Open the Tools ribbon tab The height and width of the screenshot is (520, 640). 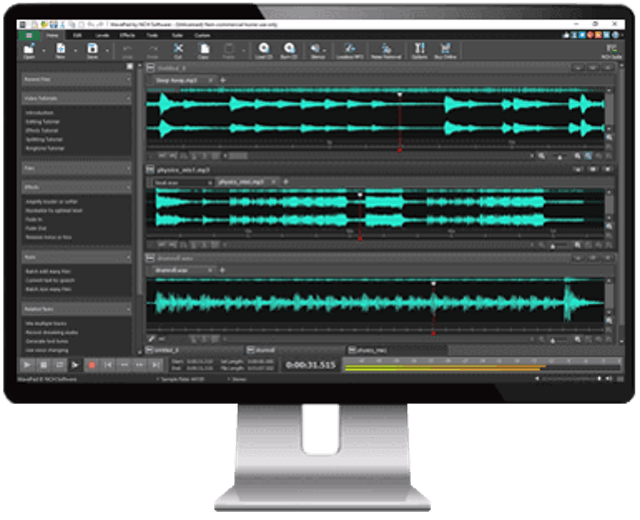(152, 36)
